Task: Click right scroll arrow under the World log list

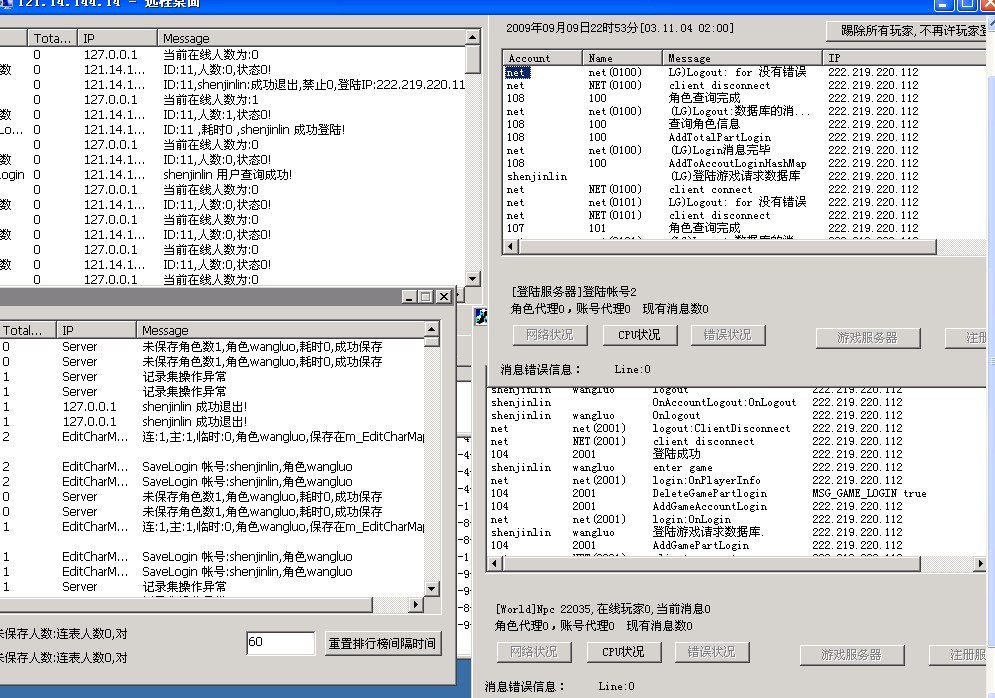Action: (979, 565)
